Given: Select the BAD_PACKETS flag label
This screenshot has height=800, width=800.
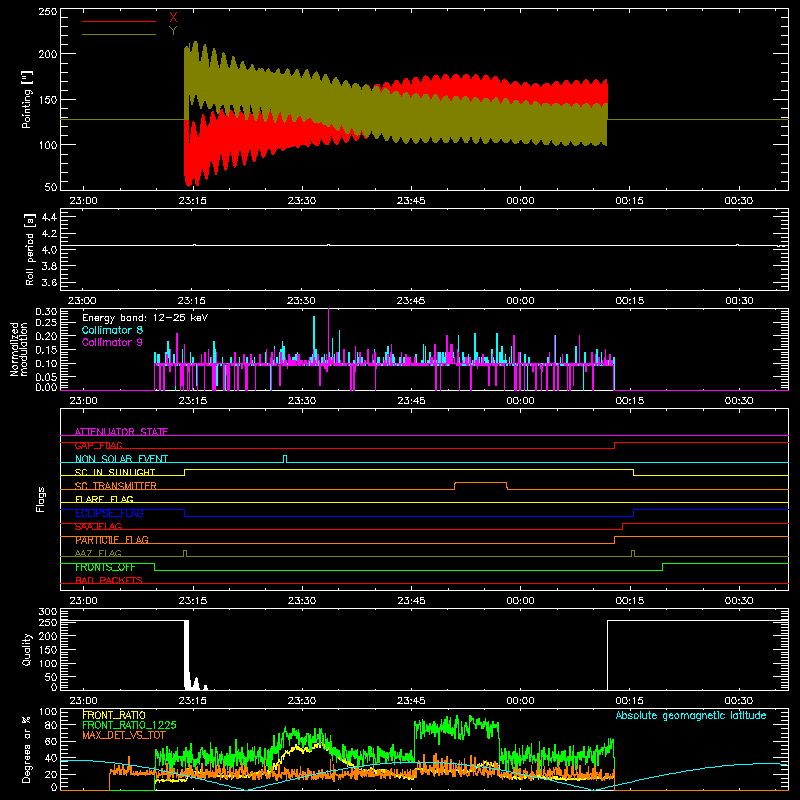Looking at the screenshot, I should pyautogui.click(x=109, y=580).
